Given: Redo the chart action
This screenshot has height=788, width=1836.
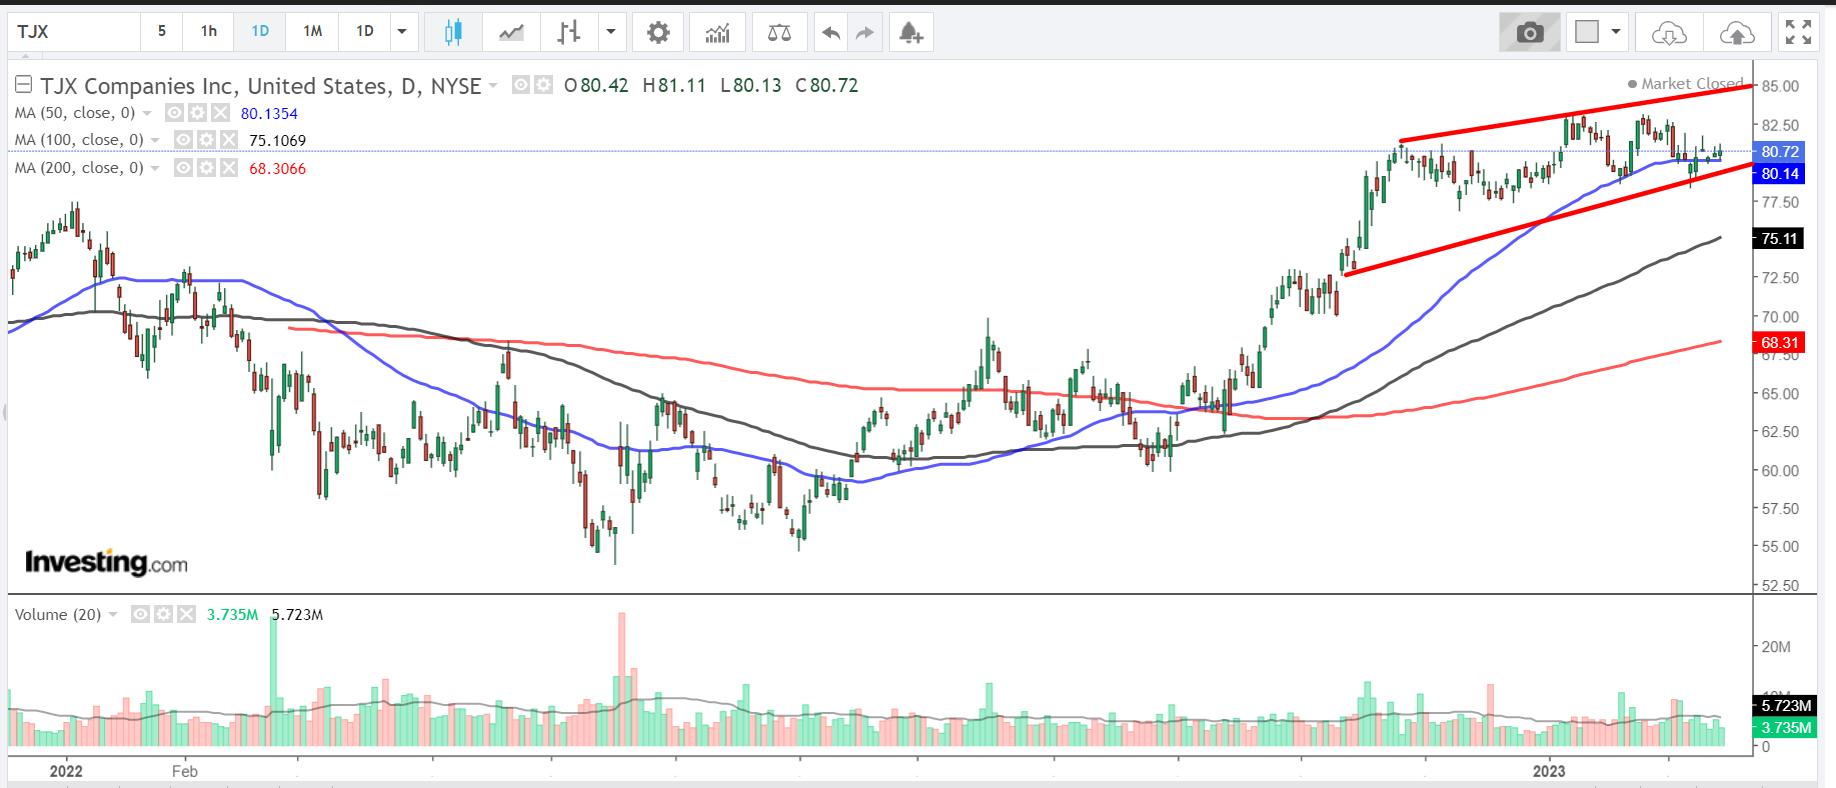Looking at the screenshot, I should 864,32.
